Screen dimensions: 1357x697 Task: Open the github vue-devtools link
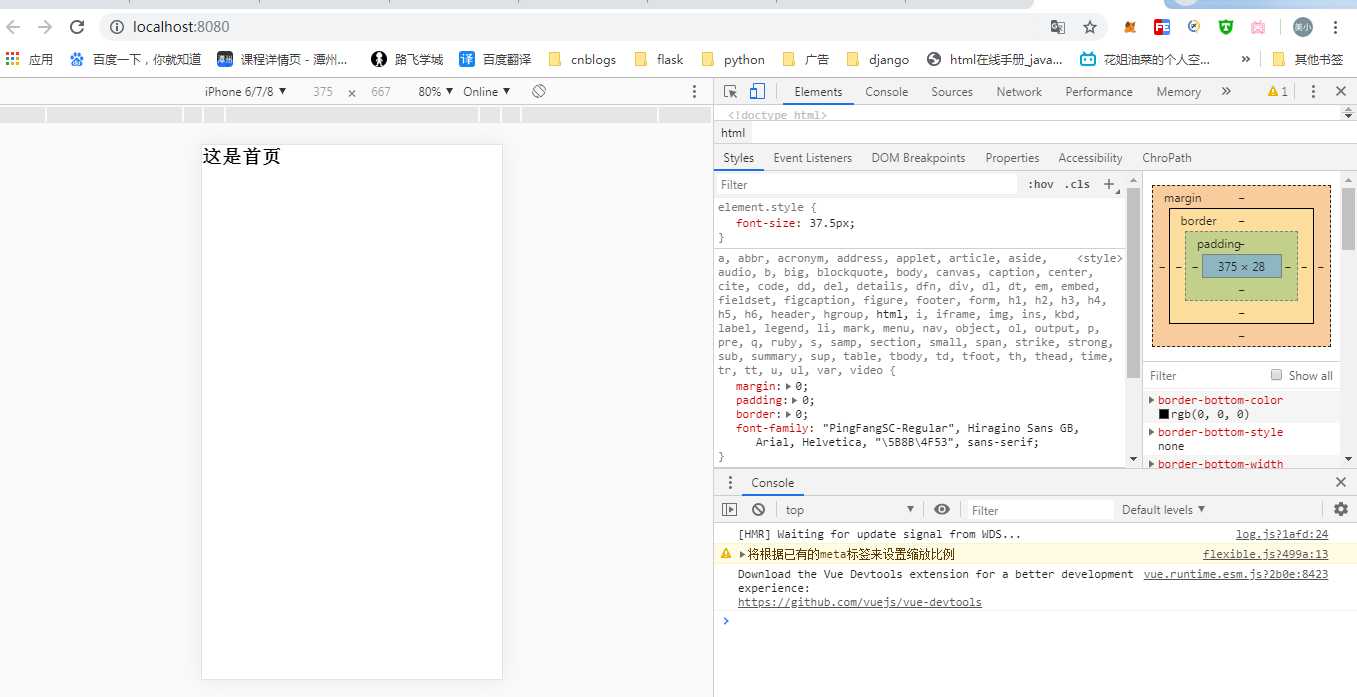click(860, 602)
